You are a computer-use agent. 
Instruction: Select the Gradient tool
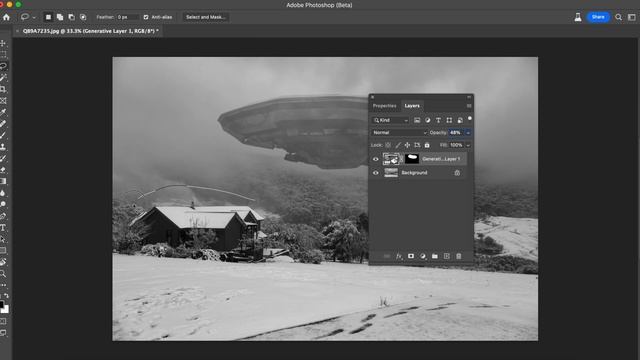(x=3, y=181)
